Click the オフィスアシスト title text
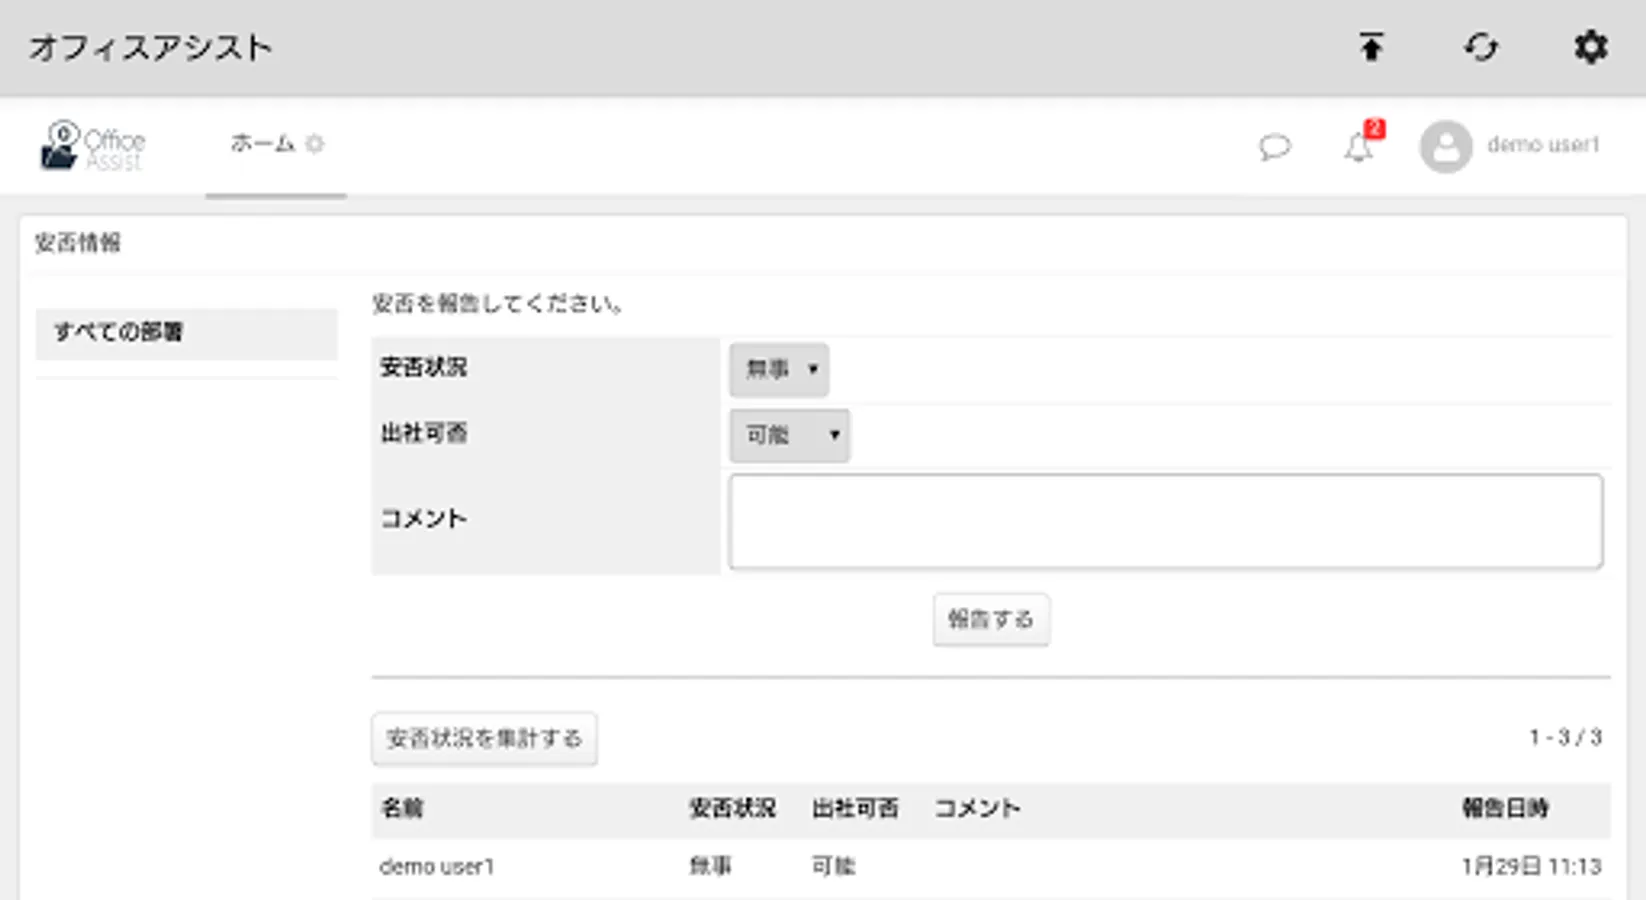The height and width of the screenshot is (900, 1646). (x=150, y=48)
